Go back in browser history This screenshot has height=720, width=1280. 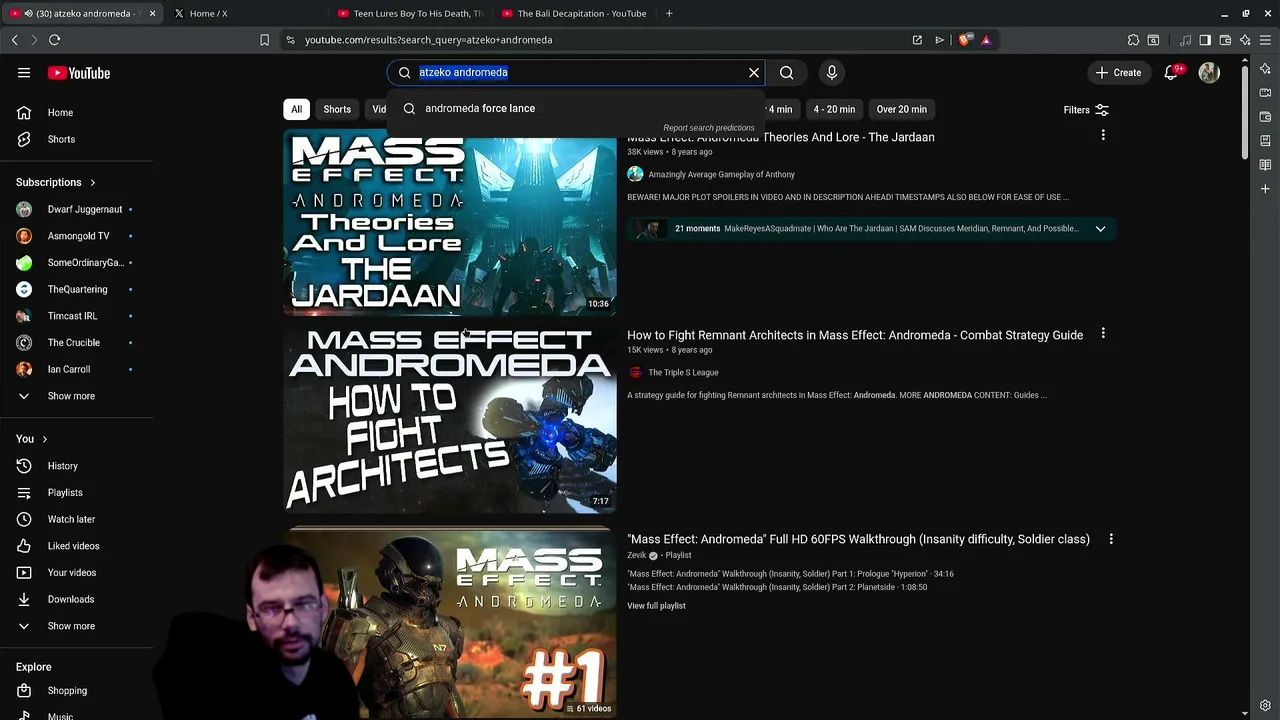(14, 40)
